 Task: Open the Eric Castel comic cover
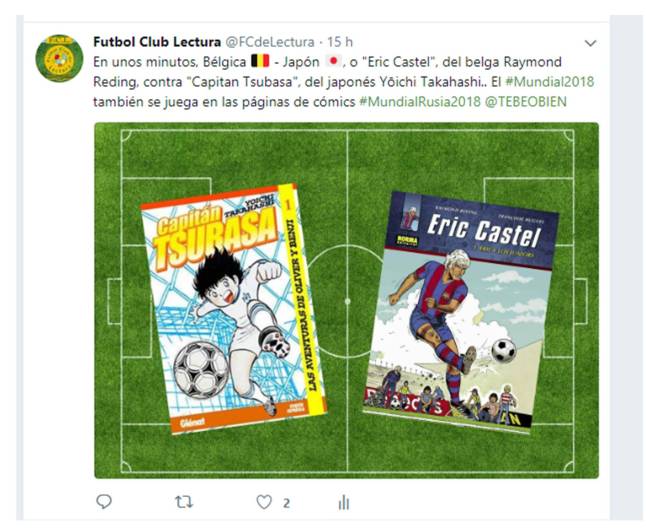point(461,312)
